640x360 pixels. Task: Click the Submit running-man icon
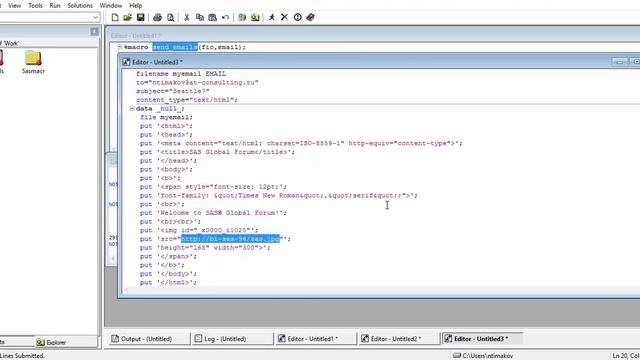(271, 17)
